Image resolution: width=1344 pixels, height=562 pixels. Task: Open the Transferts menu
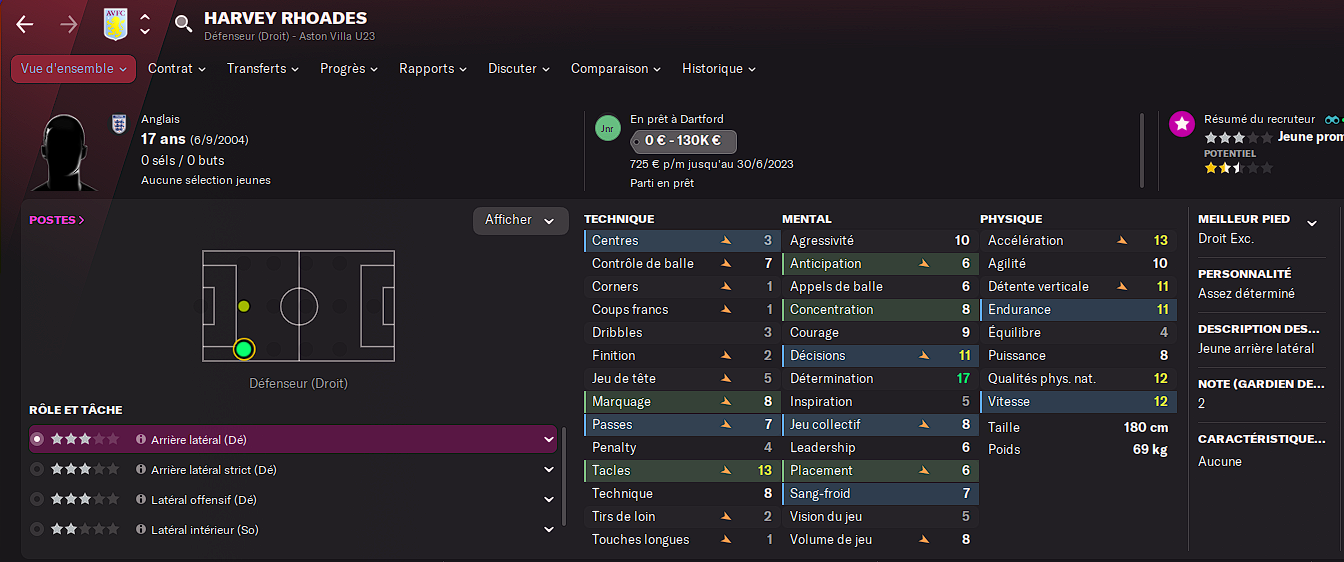coord(263,69)
